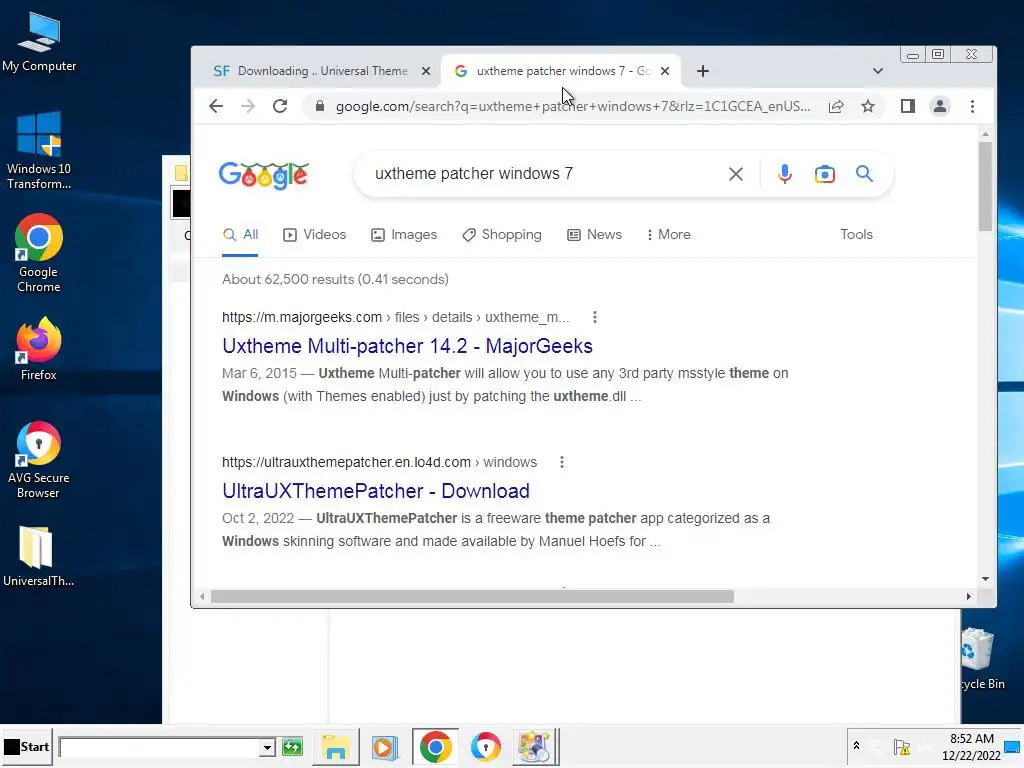Close the SourceForge Downloading tab

click(426, 71)
